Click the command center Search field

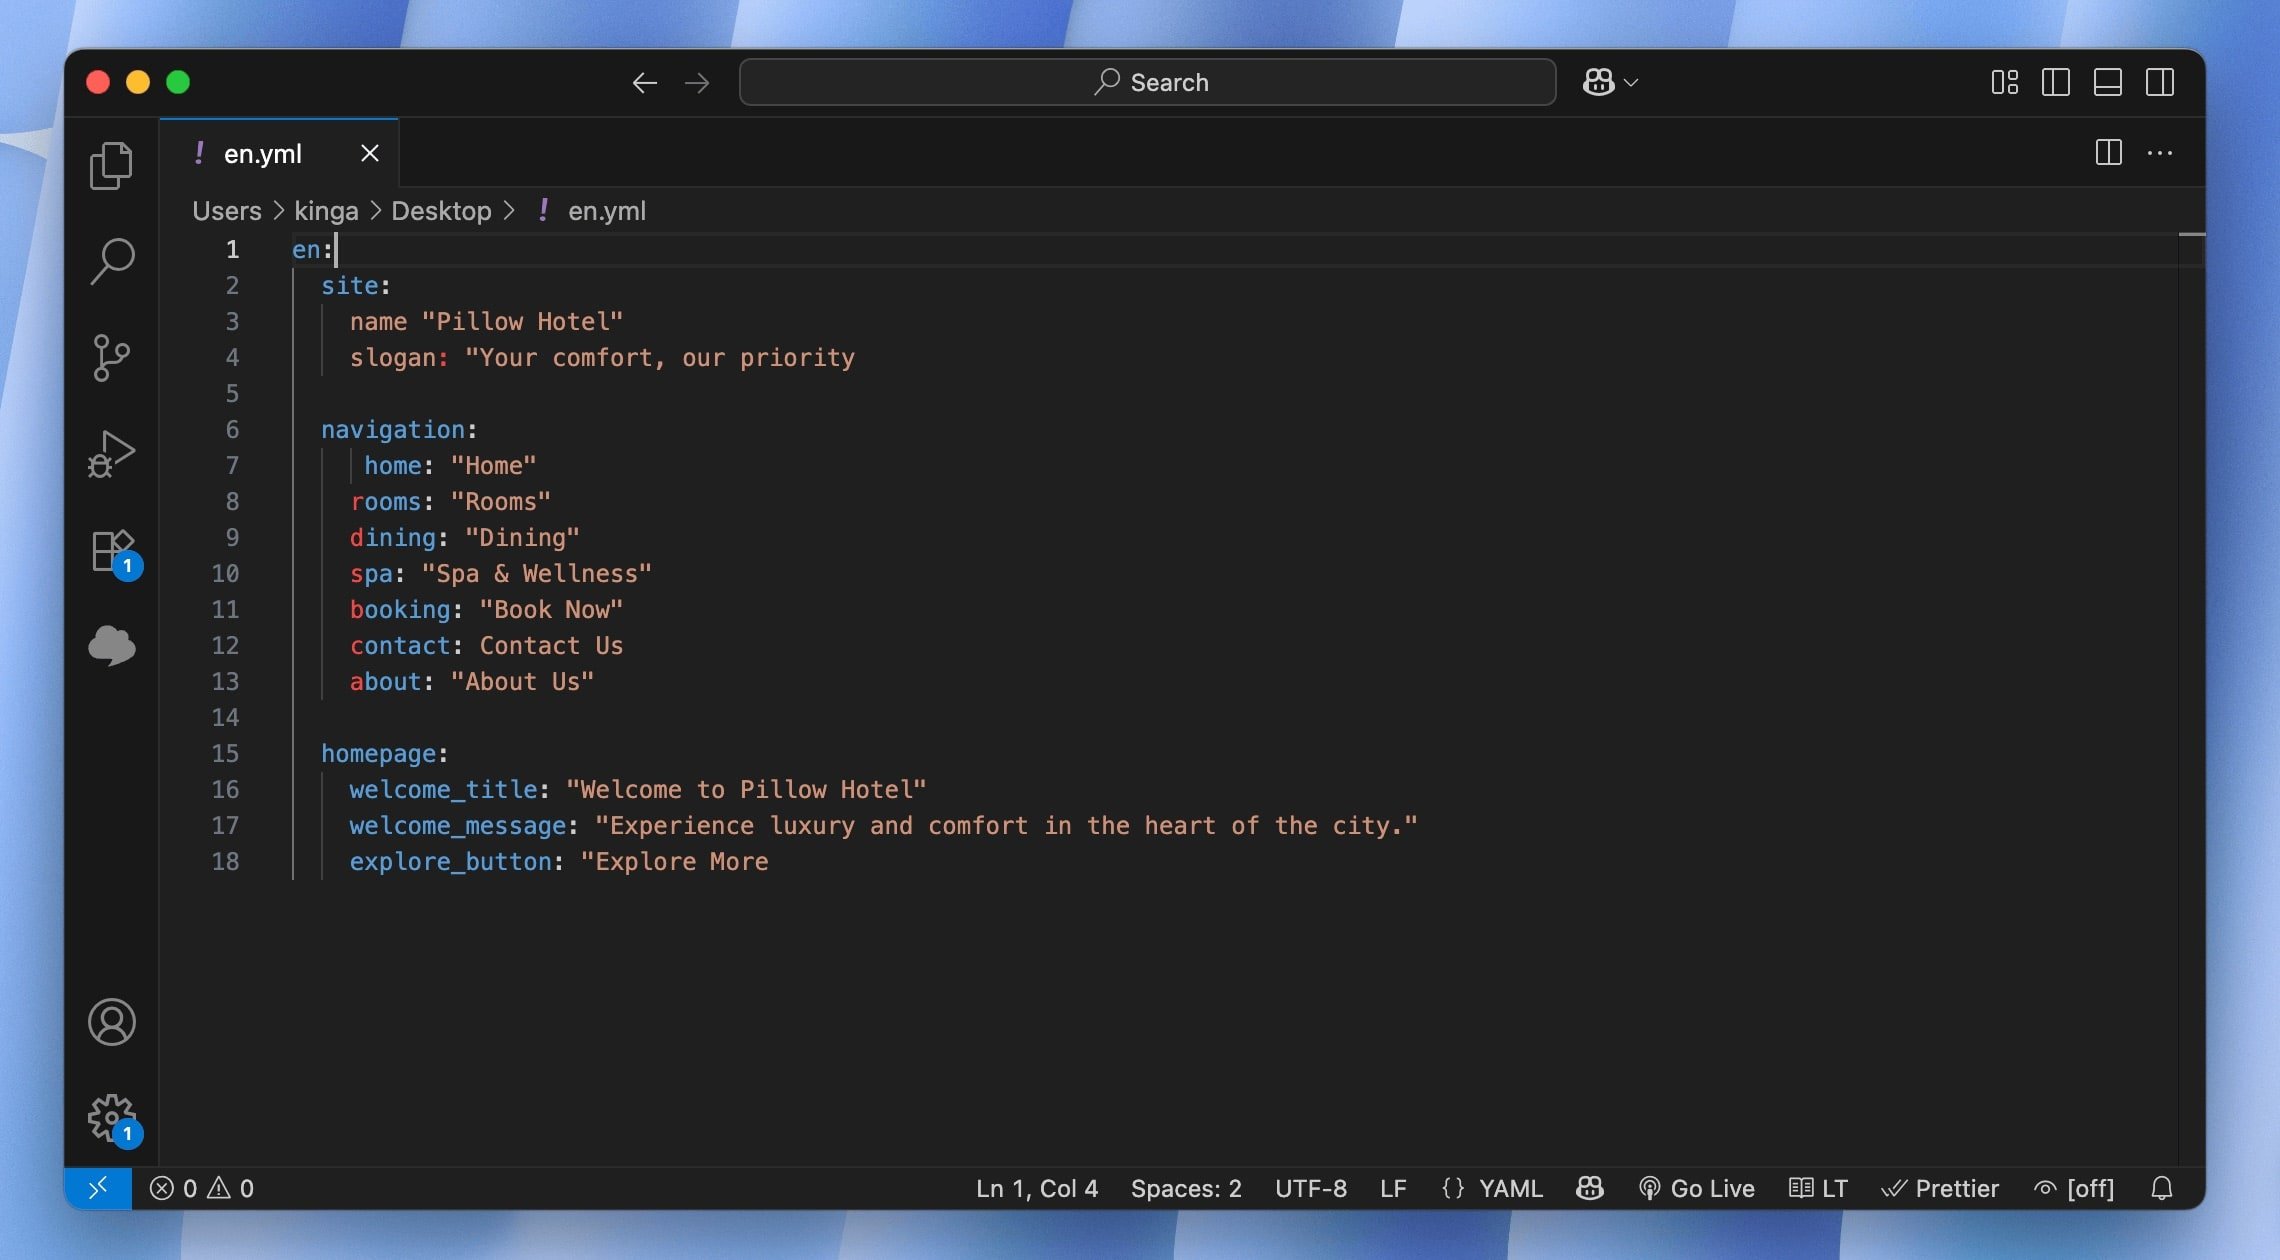(1147, 82)
